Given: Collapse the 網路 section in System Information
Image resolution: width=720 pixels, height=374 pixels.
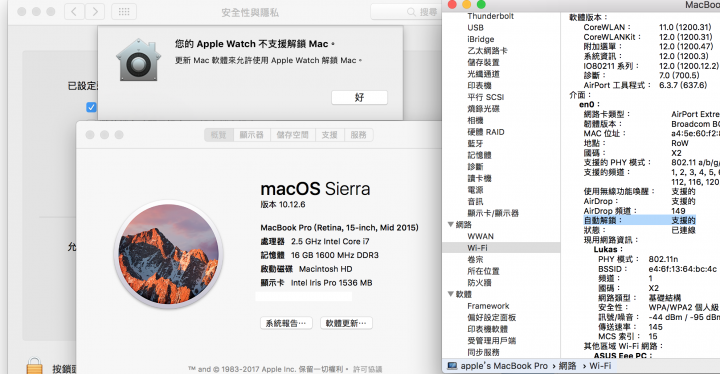Looking at the screenshot, I should tap(451, 224).
